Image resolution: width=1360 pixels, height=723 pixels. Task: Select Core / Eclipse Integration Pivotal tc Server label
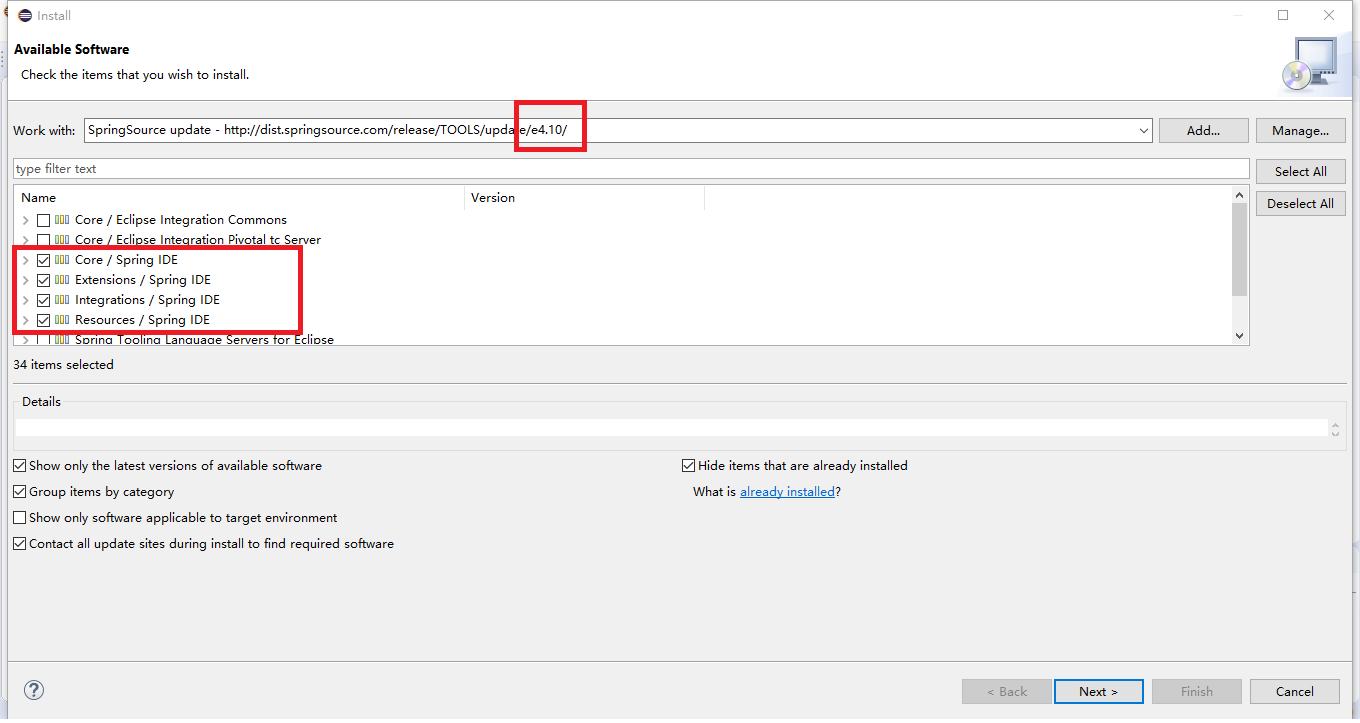(198, 240)
